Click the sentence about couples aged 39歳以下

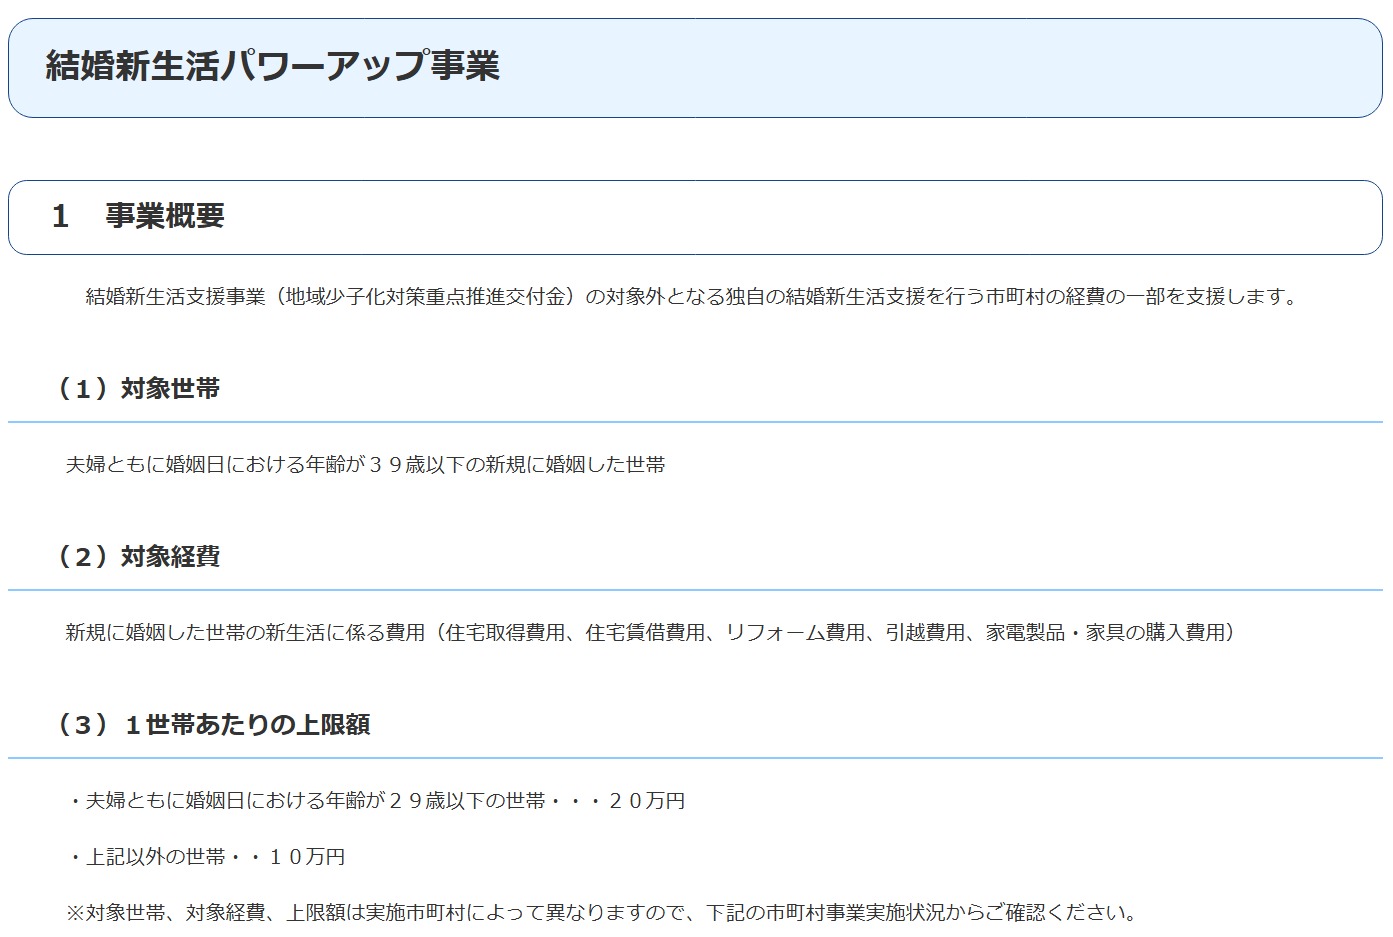tap(365, 465)
